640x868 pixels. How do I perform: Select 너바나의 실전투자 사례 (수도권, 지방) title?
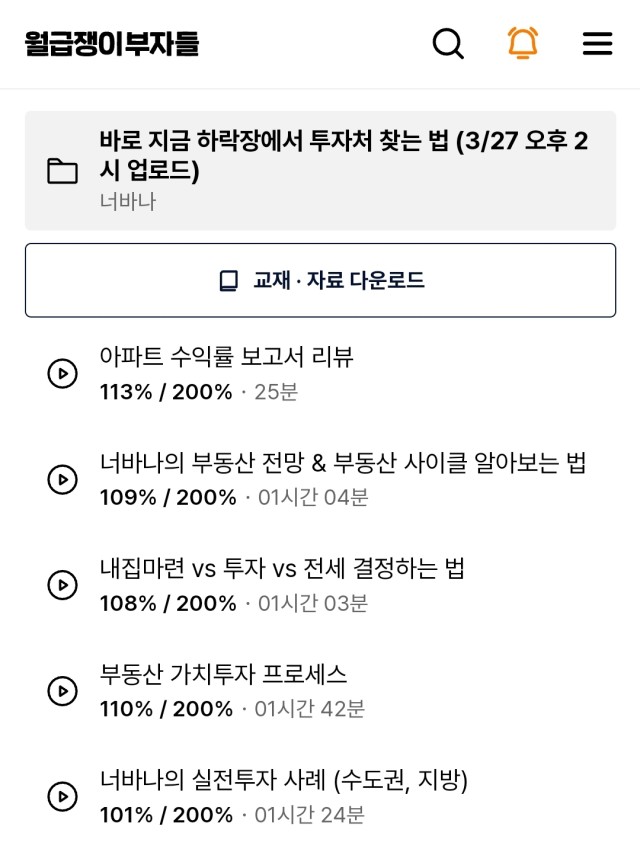[x=283, y=780]
